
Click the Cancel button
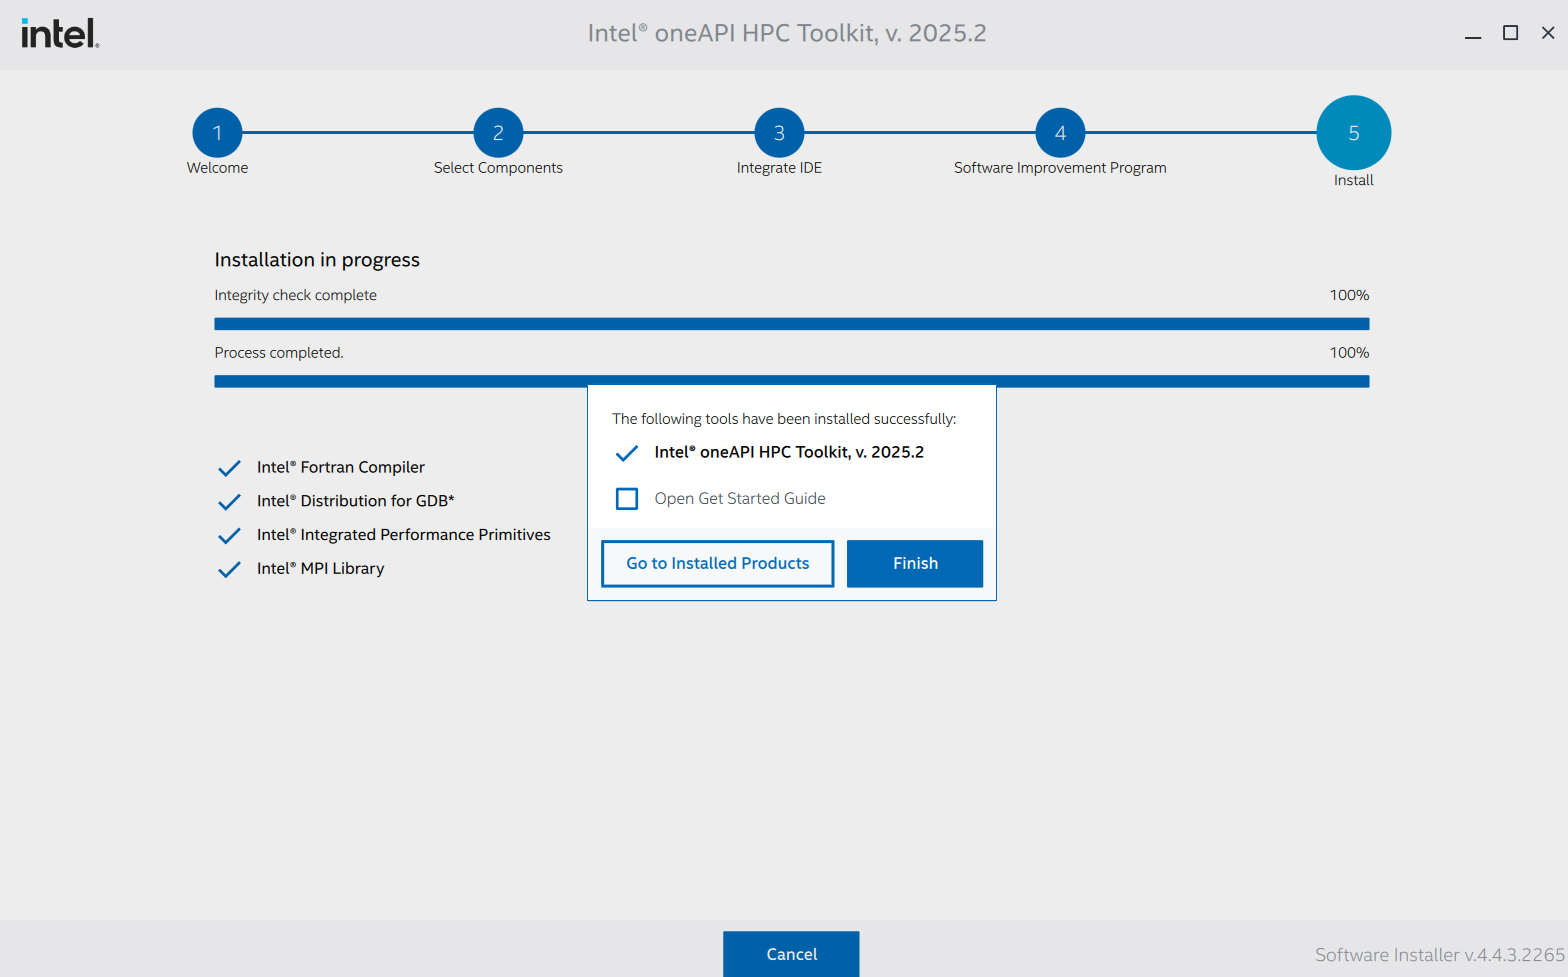791,954
